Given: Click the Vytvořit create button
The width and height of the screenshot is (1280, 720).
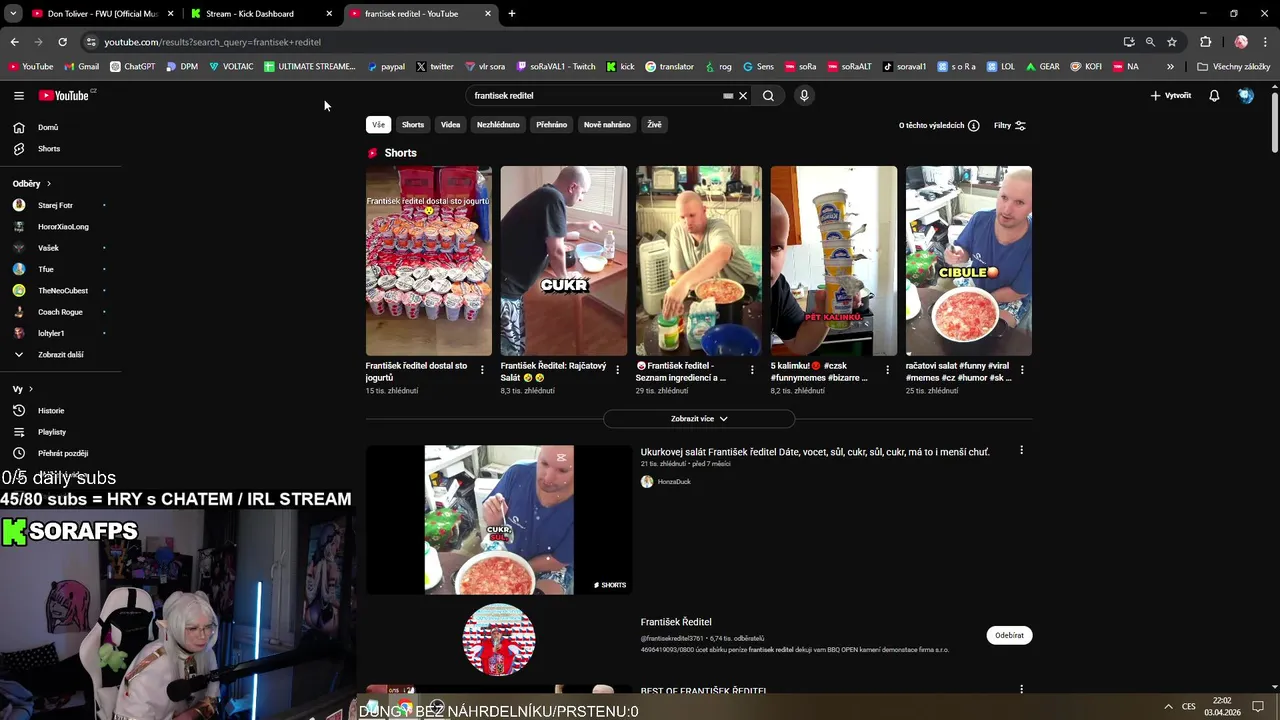Looking at the screenshot, I should pyautogui.click(x=1171, y=96).
